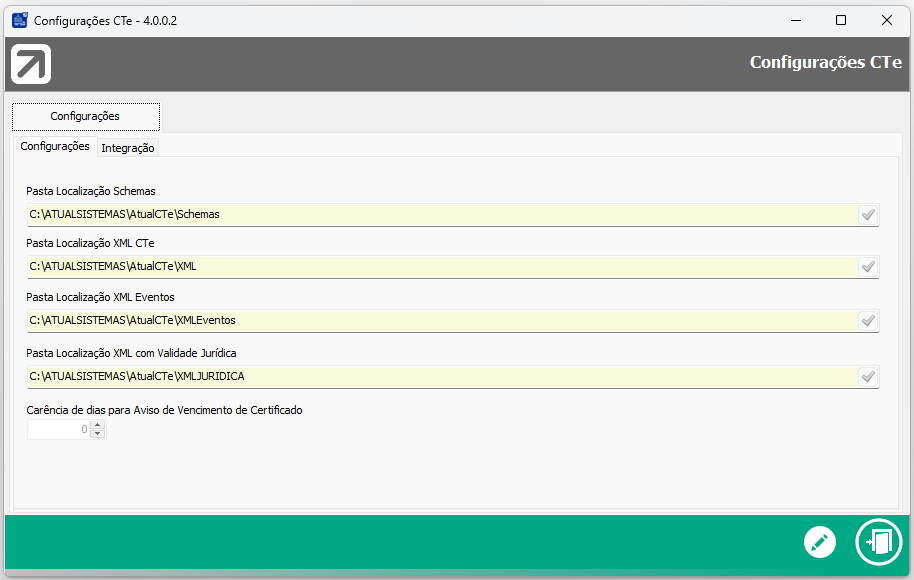Click the pencil edit icon
The height and width of the screenshot is (580, 914).
pyautogui.click(x=819, y=543)
